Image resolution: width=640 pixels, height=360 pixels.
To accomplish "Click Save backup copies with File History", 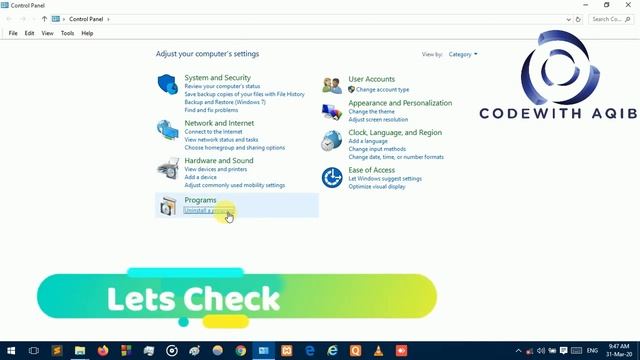I will [244, 94].
